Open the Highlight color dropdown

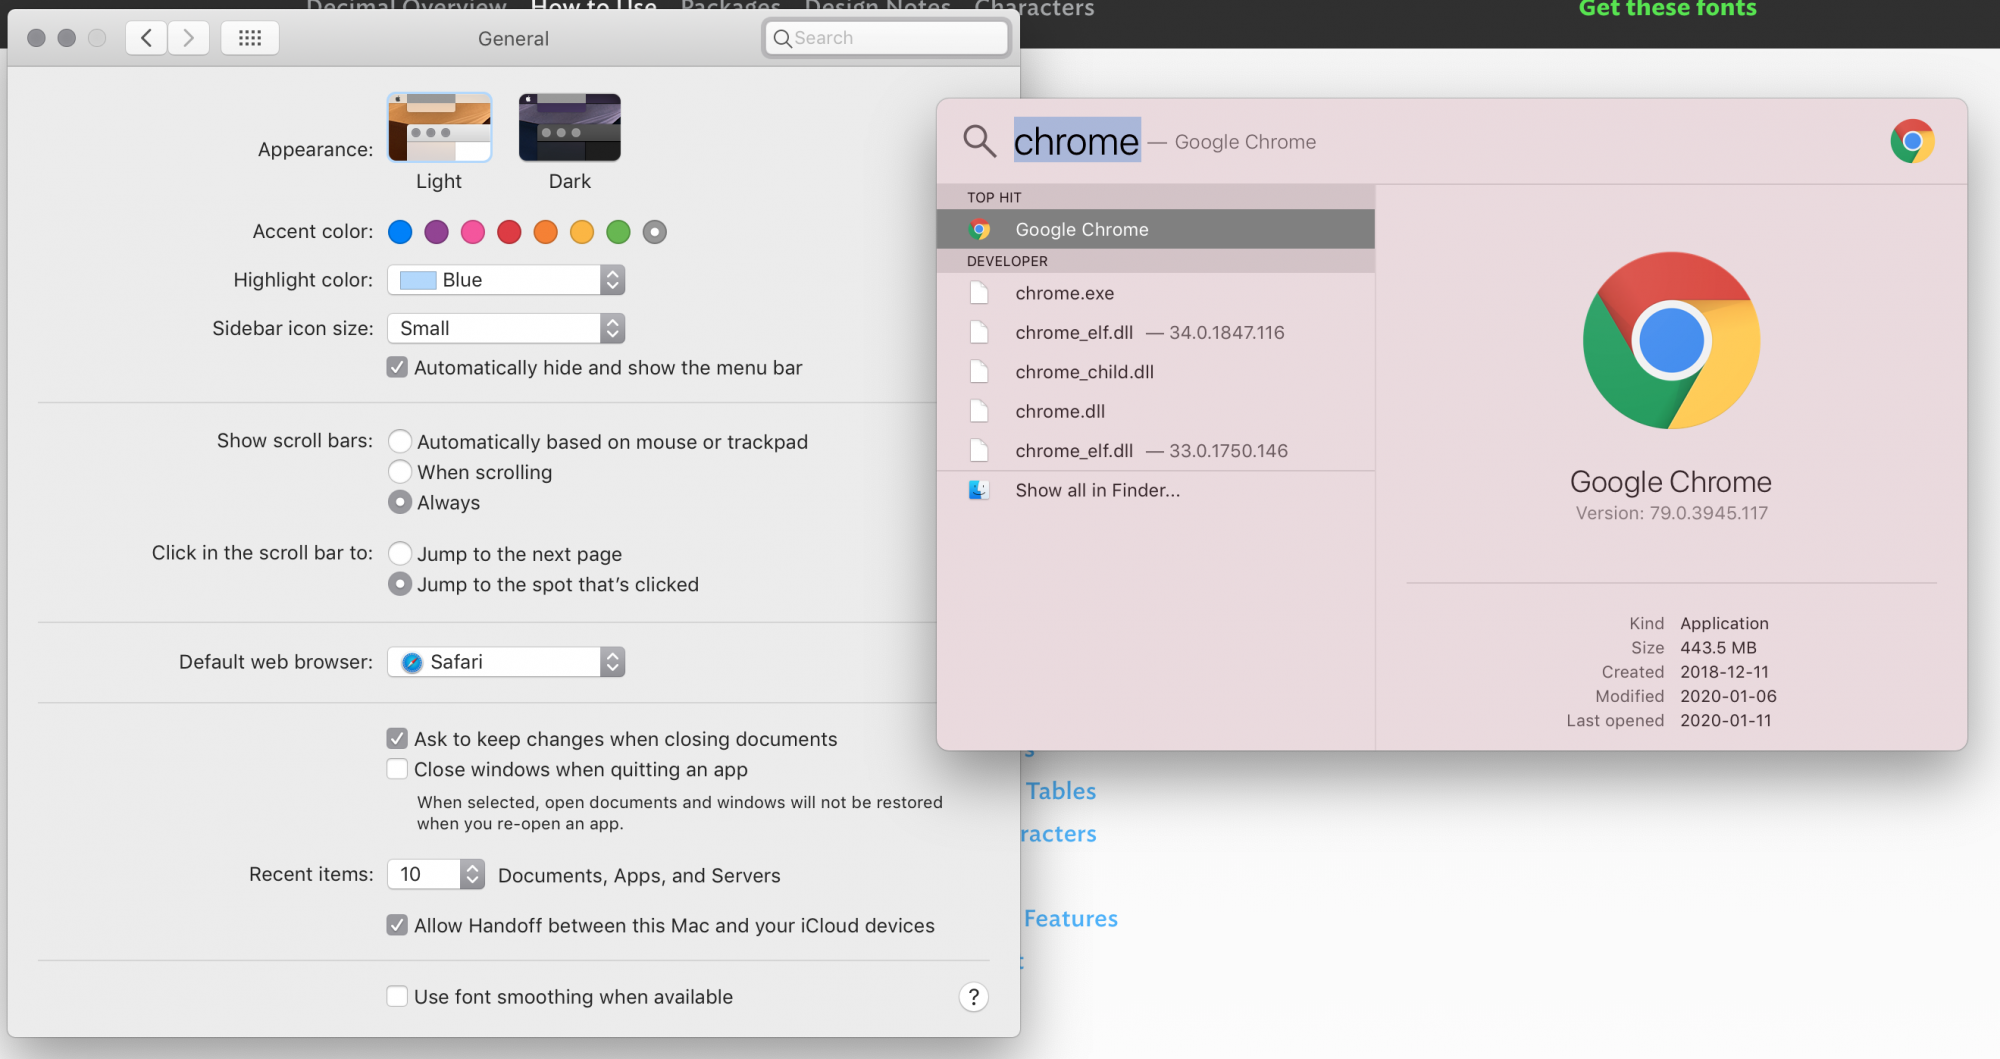point(506,280)
